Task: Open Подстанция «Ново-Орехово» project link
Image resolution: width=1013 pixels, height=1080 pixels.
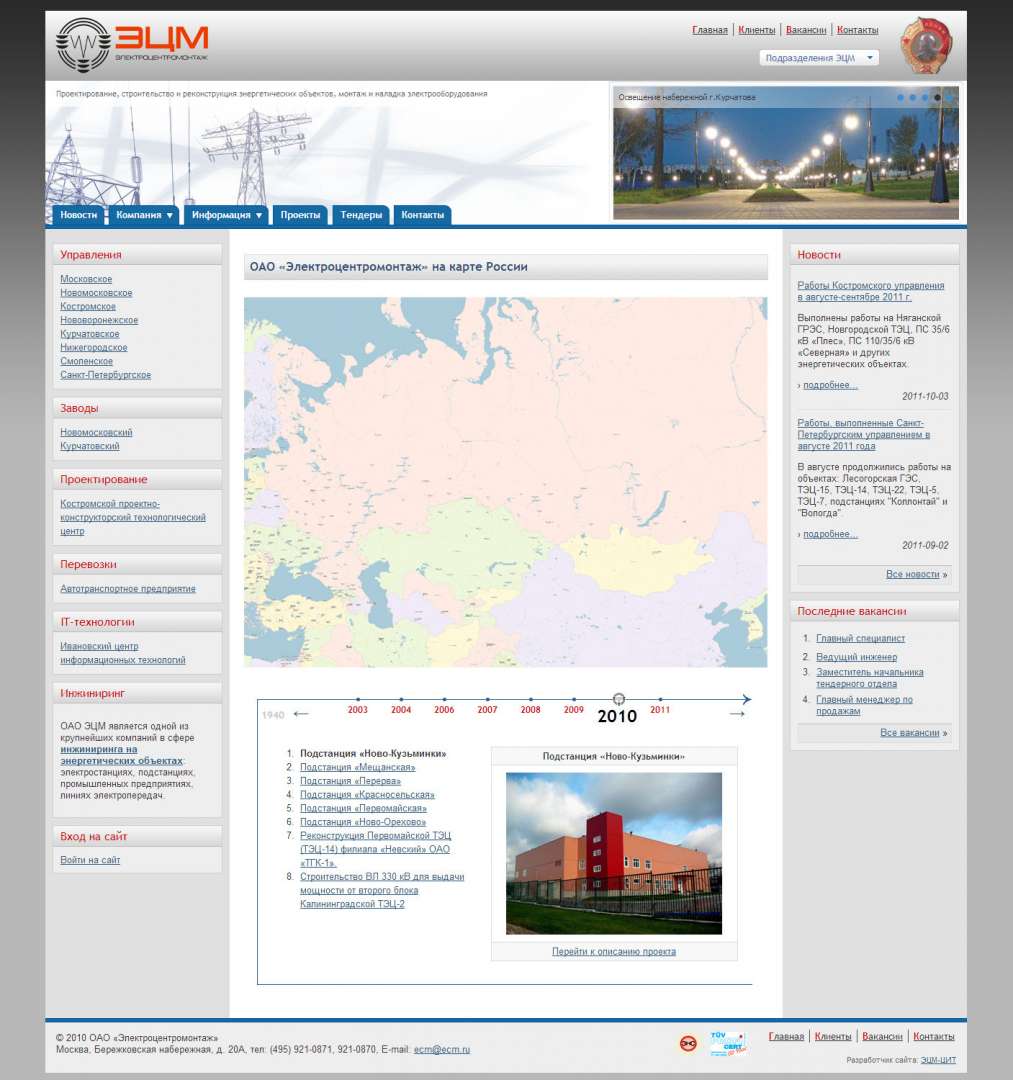Action: pyautogui.click(x=363, y=822)
